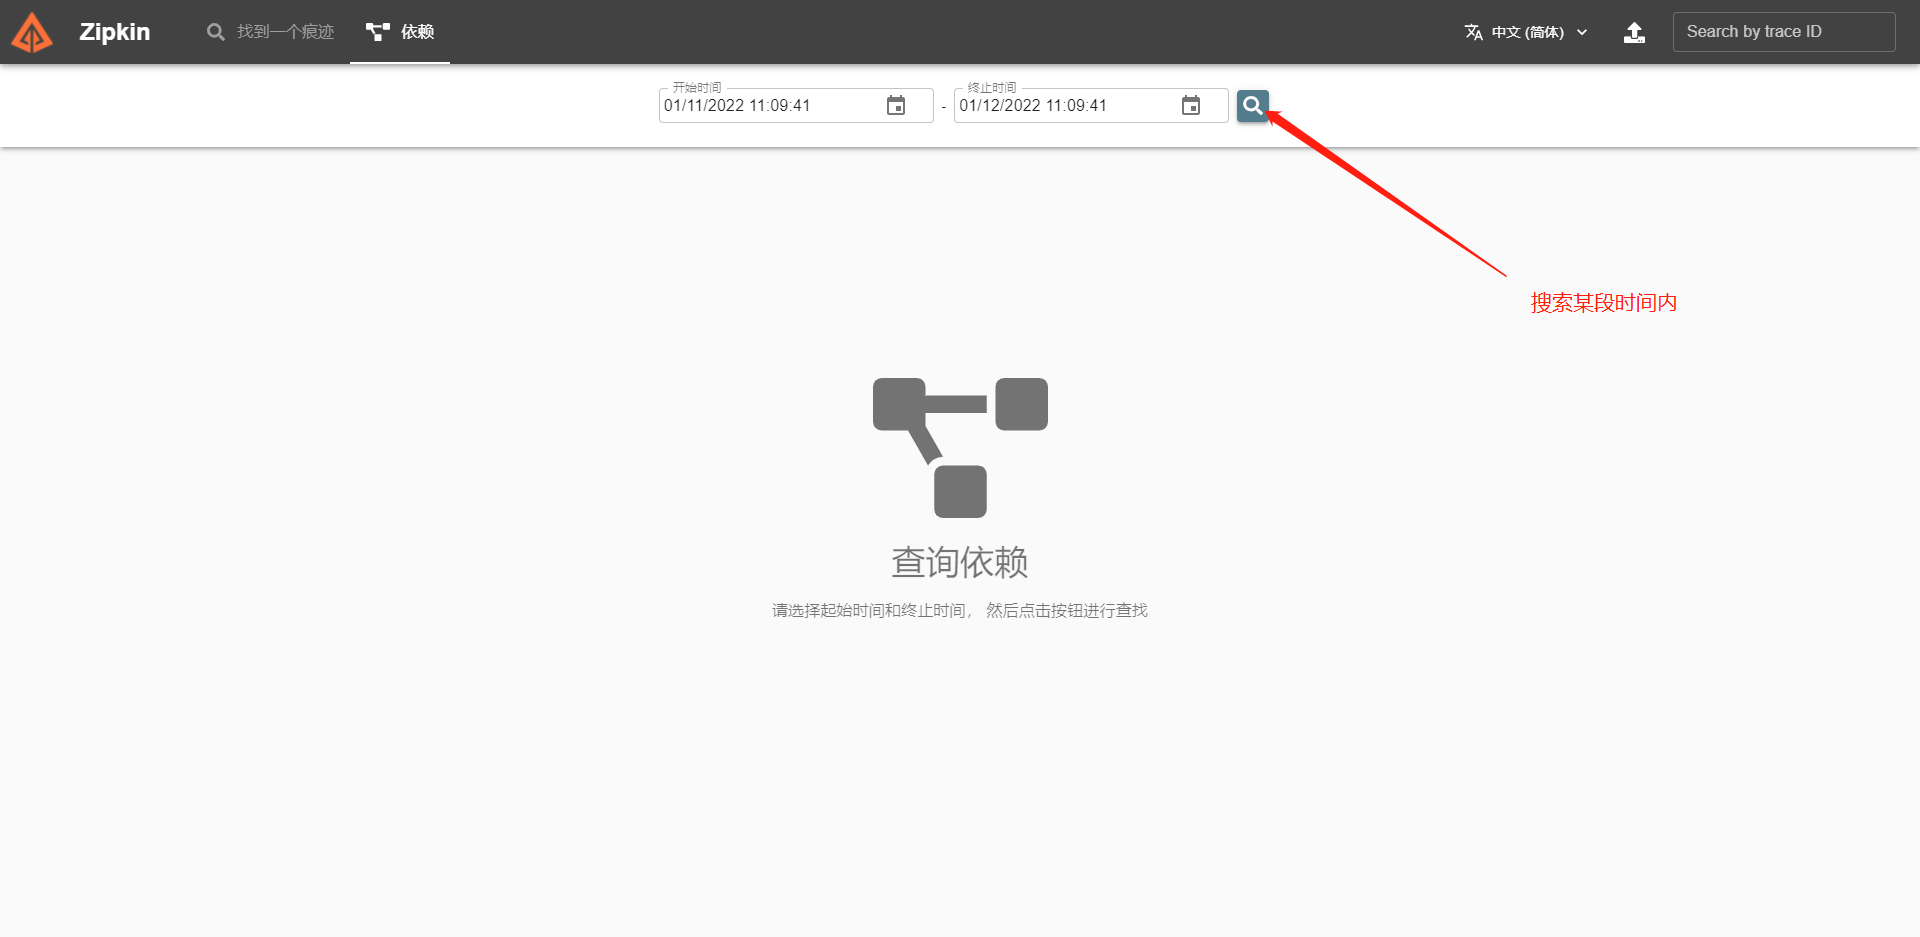The height and width of the screenshot is (937, 1920).
Task: Click the red annotation text 搜索某段时间内
Action: coord(1603,302)
